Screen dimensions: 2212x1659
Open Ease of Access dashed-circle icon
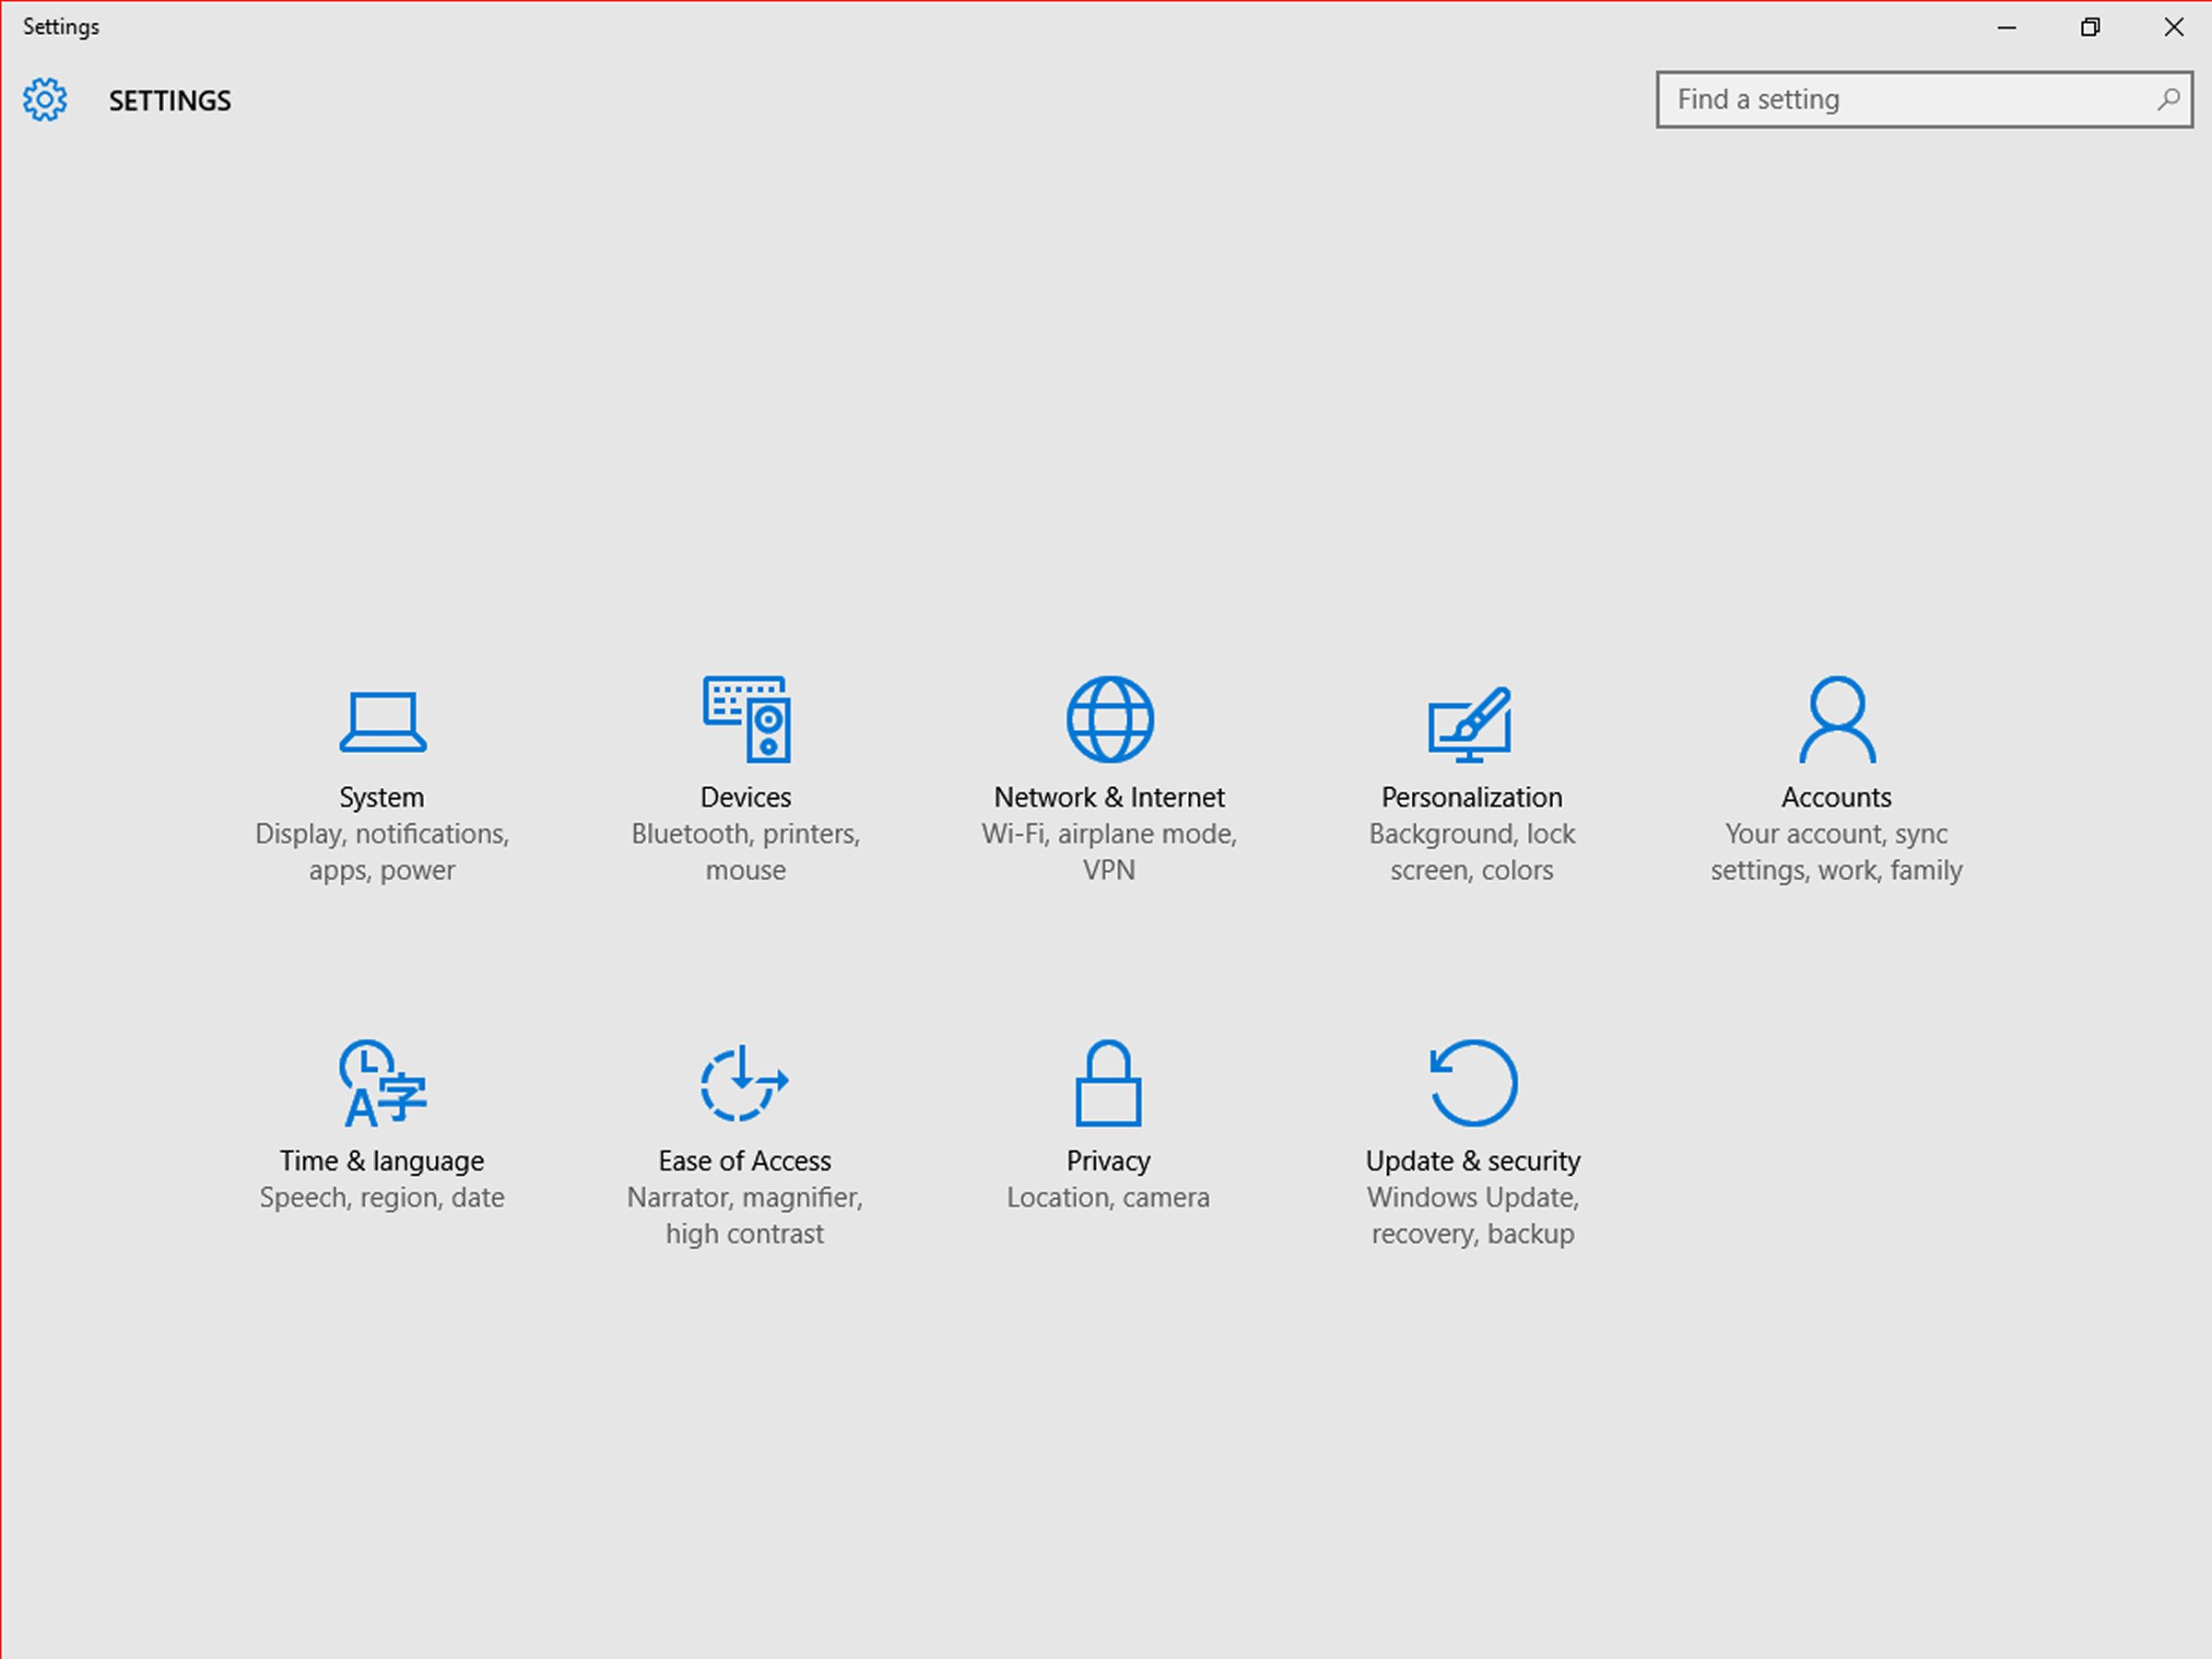[744, 1083]
